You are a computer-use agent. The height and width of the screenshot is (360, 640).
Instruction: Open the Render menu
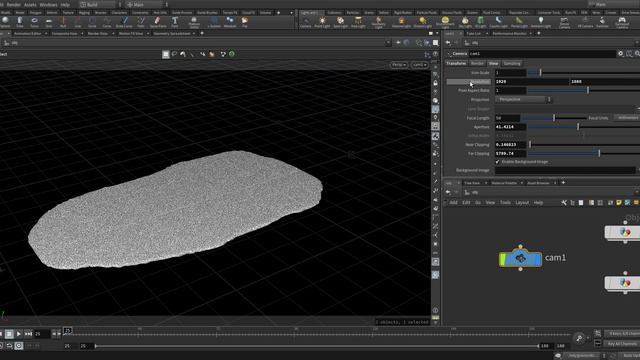[x=13, y=4]
